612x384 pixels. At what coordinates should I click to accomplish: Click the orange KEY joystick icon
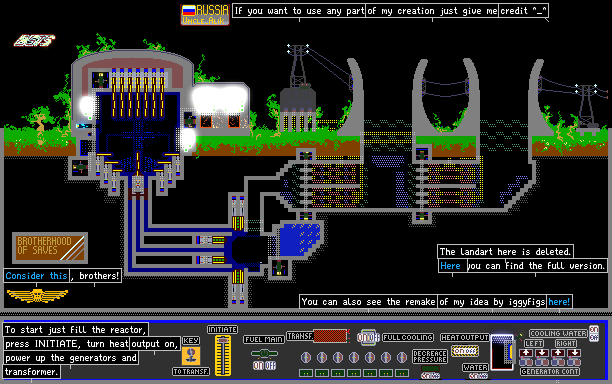click(191, 356)
